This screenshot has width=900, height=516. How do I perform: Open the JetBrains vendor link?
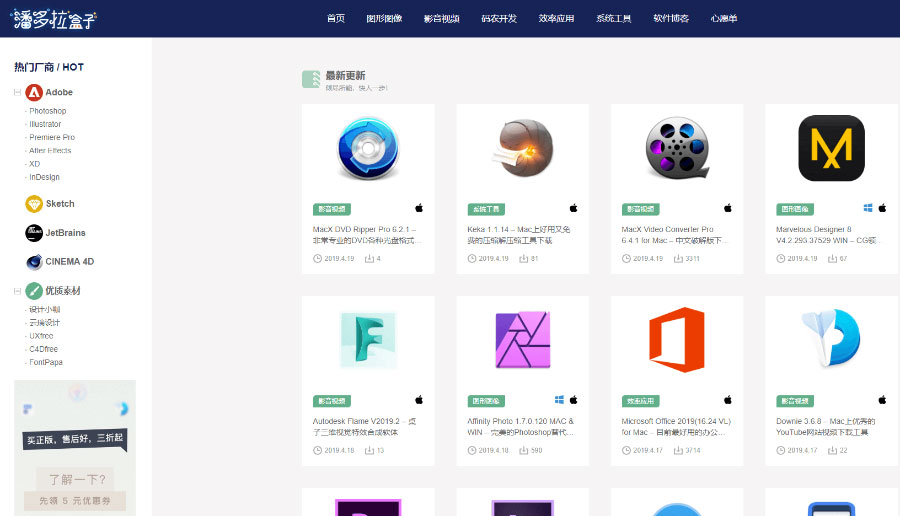(65, 233)
